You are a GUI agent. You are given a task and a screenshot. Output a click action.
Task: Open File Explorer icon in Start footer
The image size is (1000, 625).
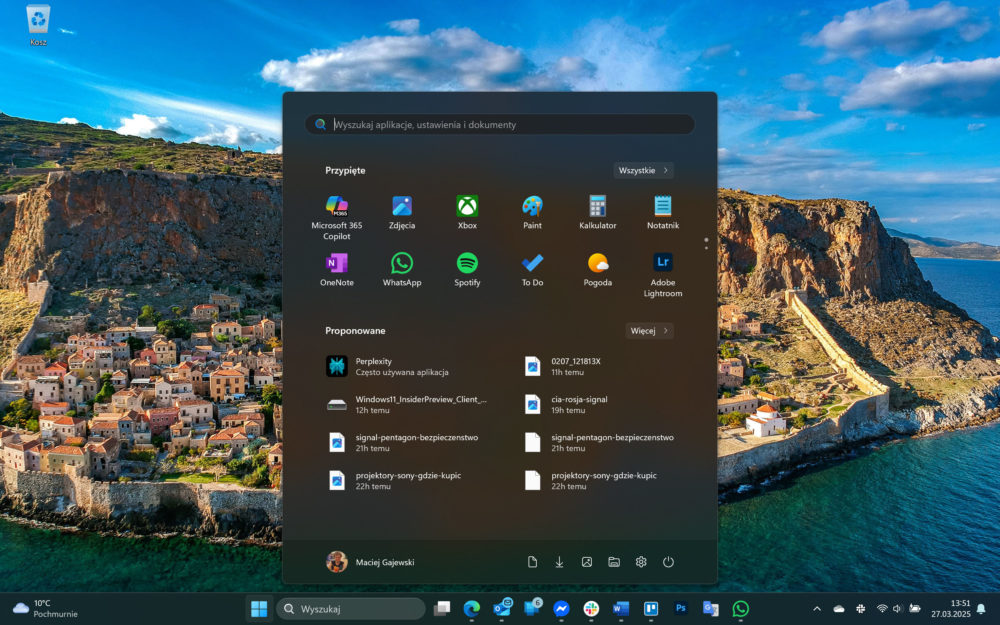point(614,562)
